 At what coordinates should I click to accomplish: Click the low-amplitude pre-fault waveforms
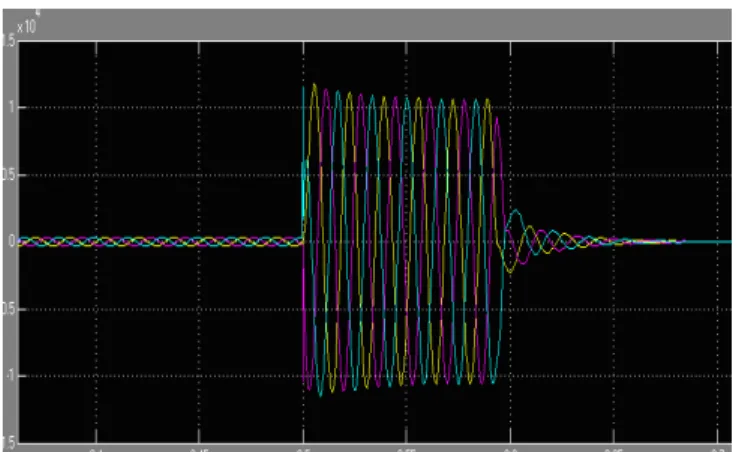click(x=160, y=241)
